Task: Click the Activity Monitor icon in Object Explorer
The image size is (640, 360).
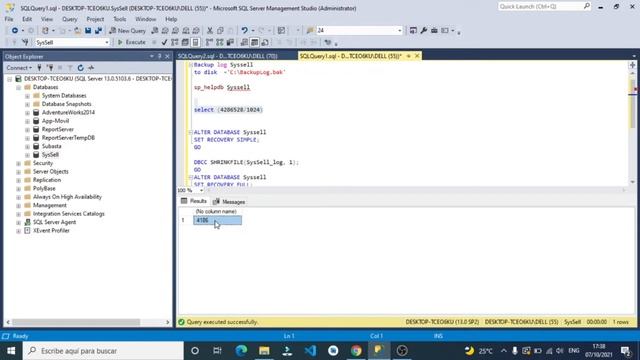Action: (x=91, y=68)
